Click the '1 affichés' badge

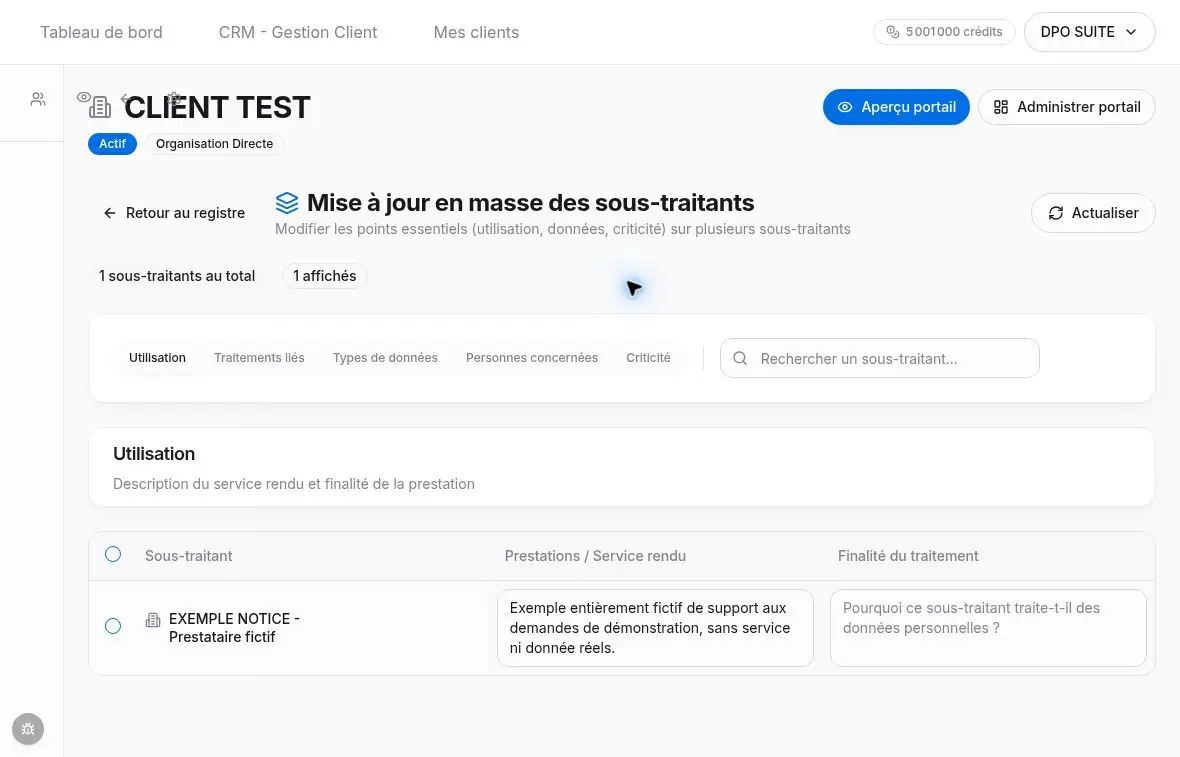tap(324, 276)
